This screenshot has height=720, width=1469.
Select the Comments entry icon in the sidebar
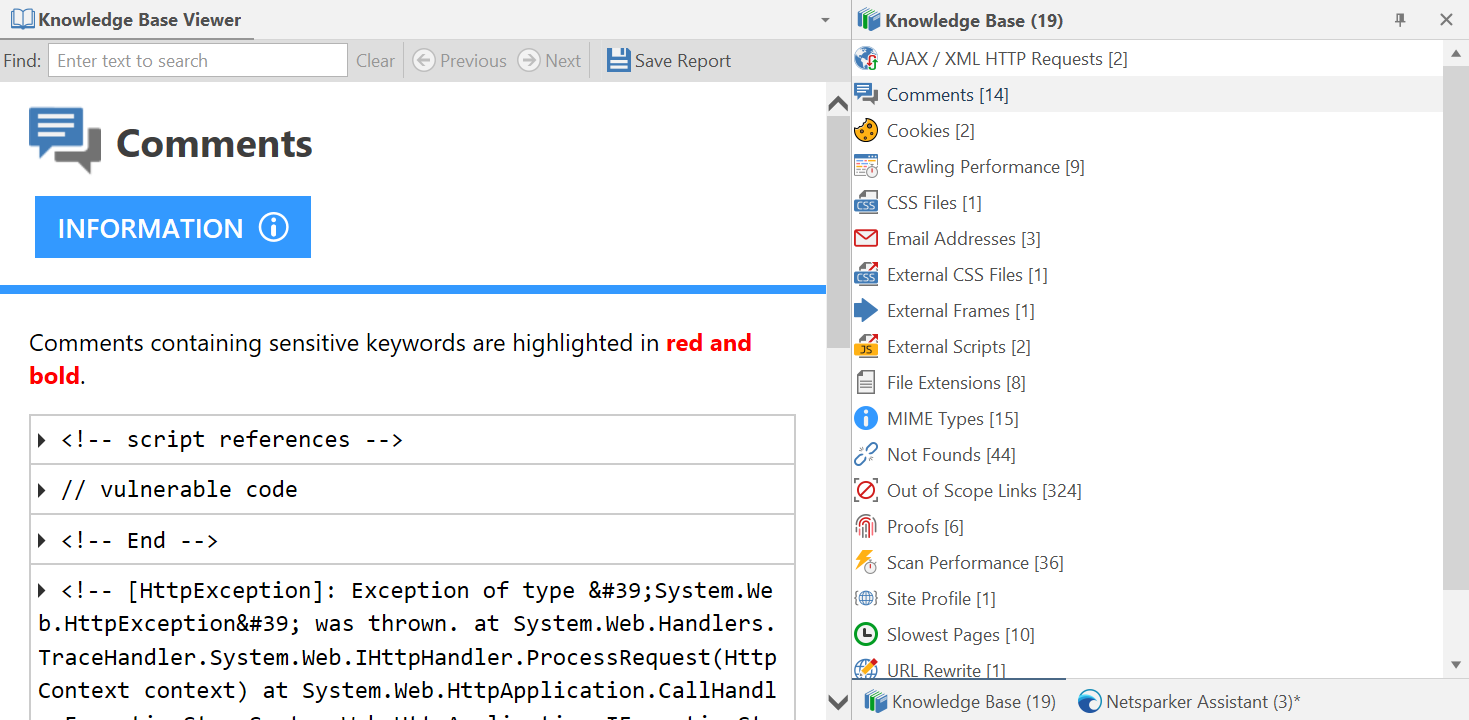[x=864, y=94]
